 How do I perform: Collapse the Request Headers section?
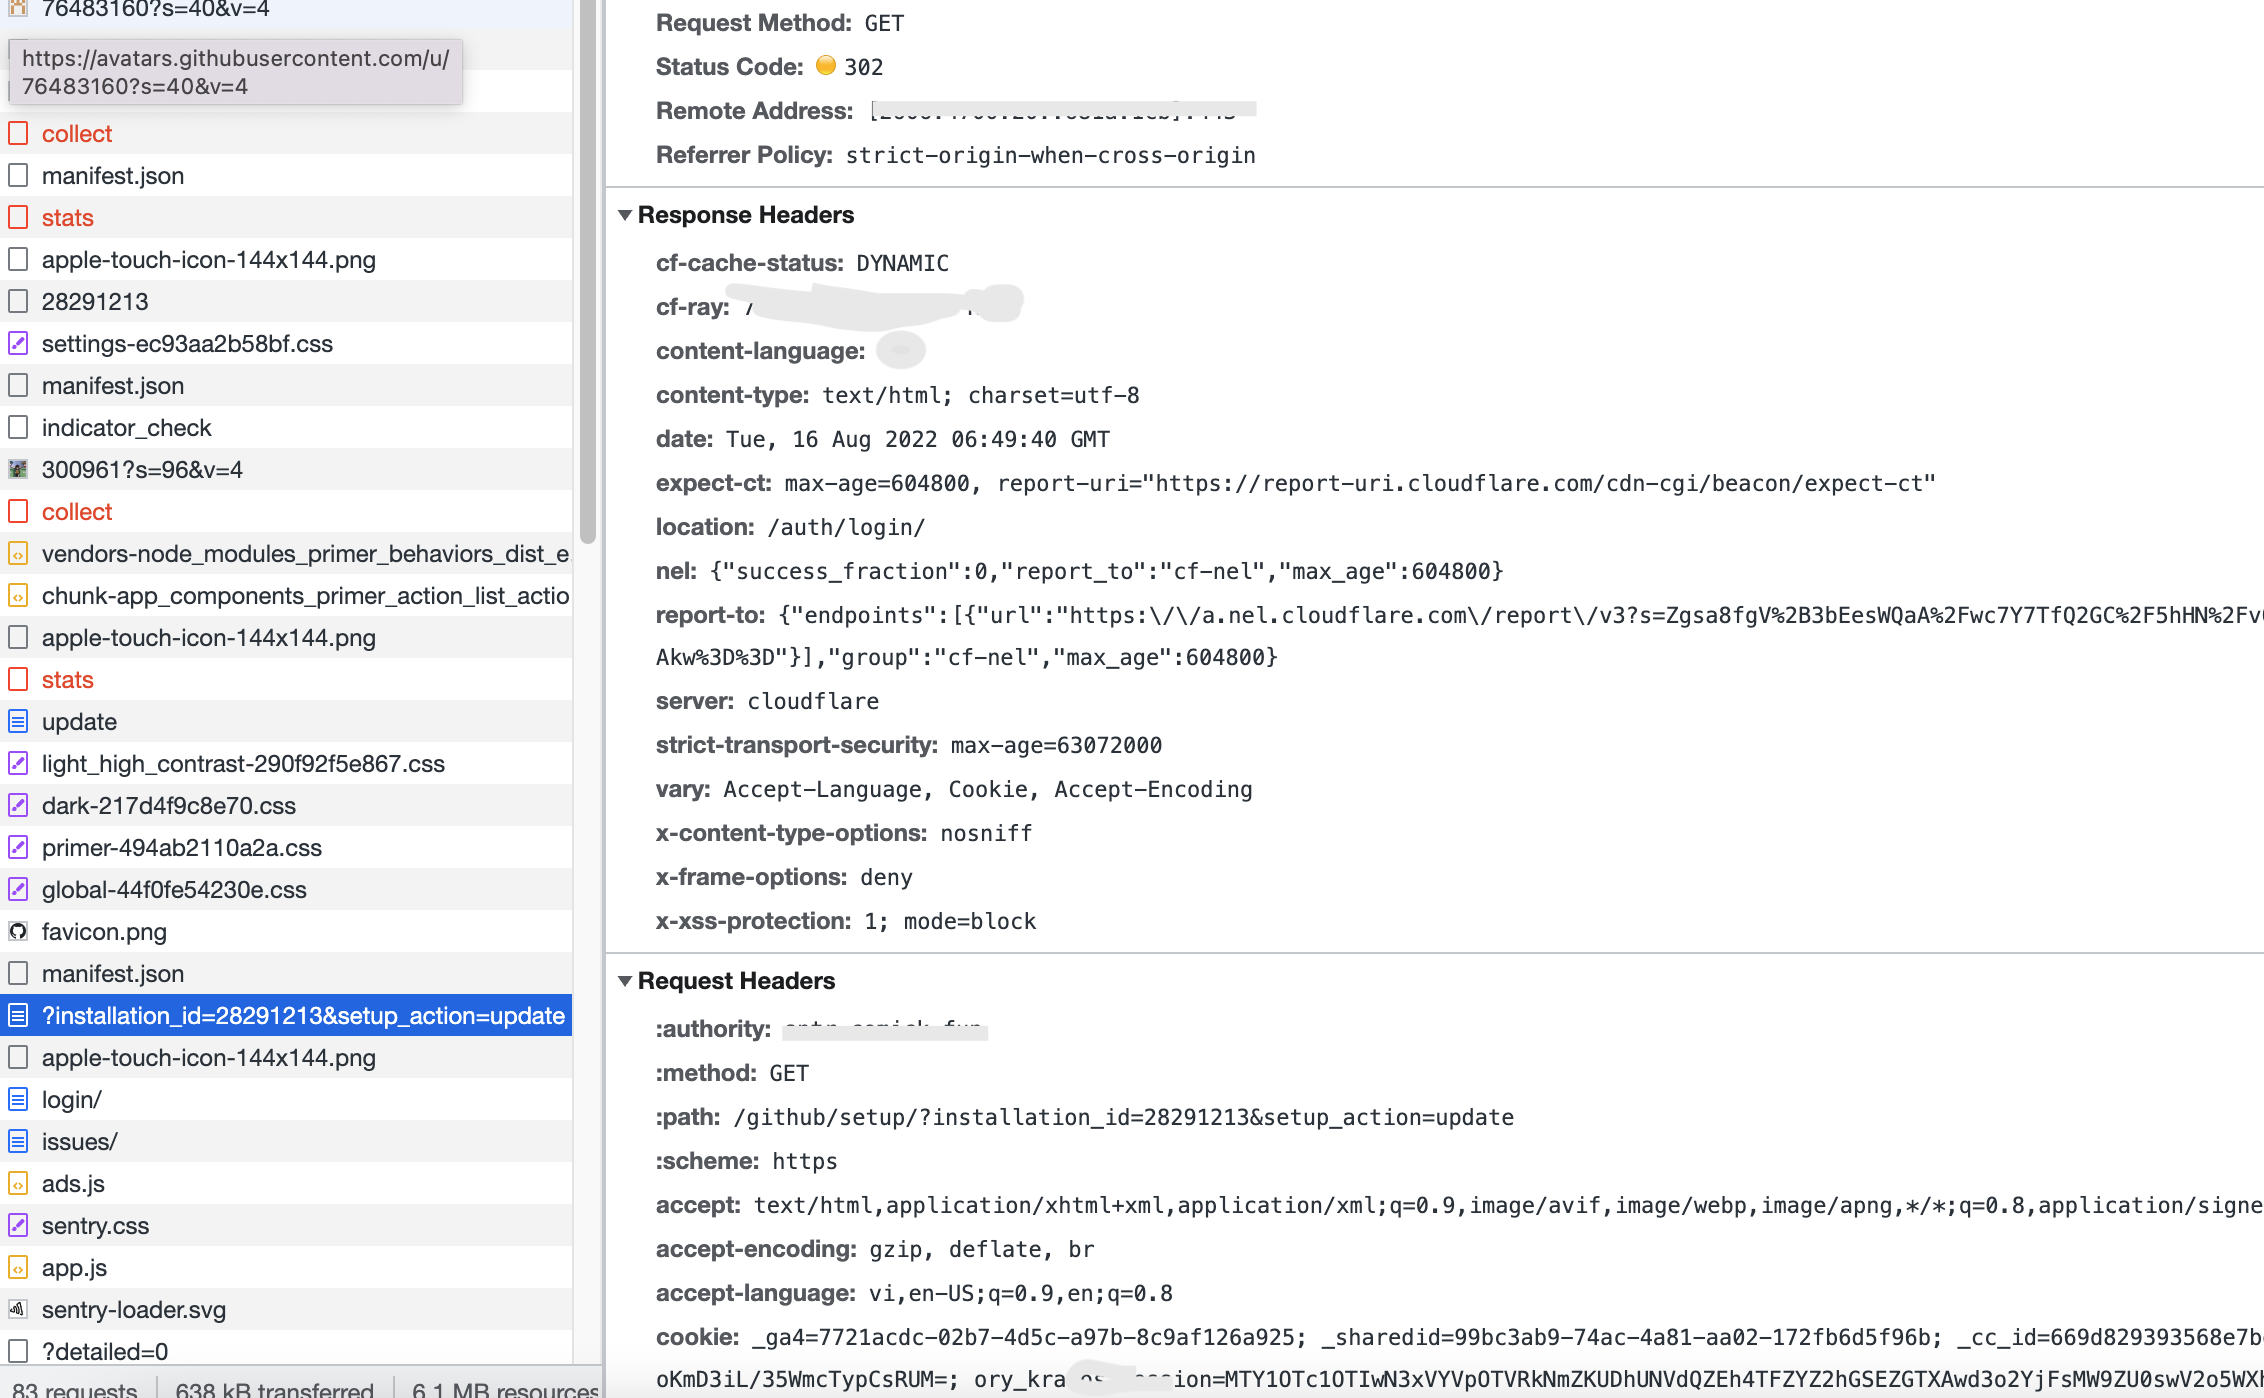626,981
